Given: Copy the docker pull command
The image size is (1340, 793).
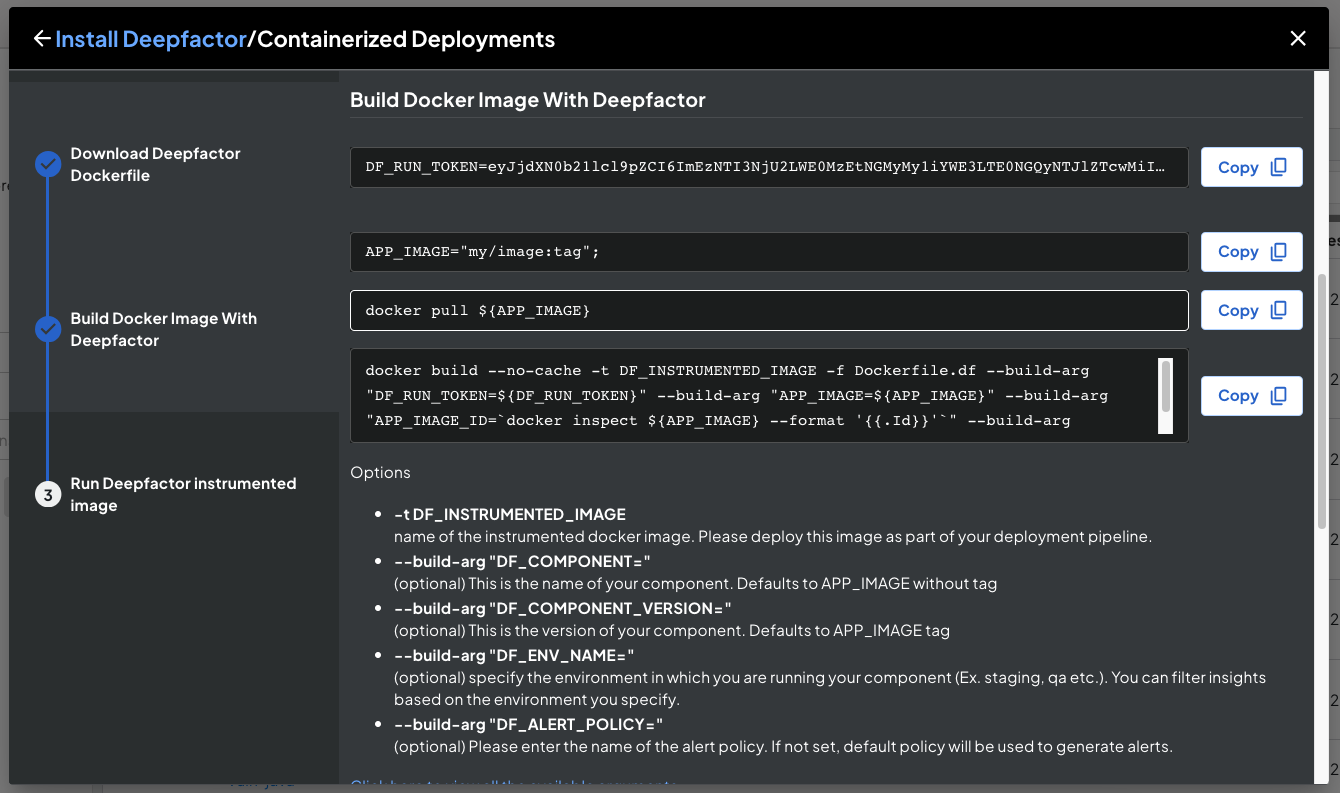Looking at the screenshot, I should 1251,310.
